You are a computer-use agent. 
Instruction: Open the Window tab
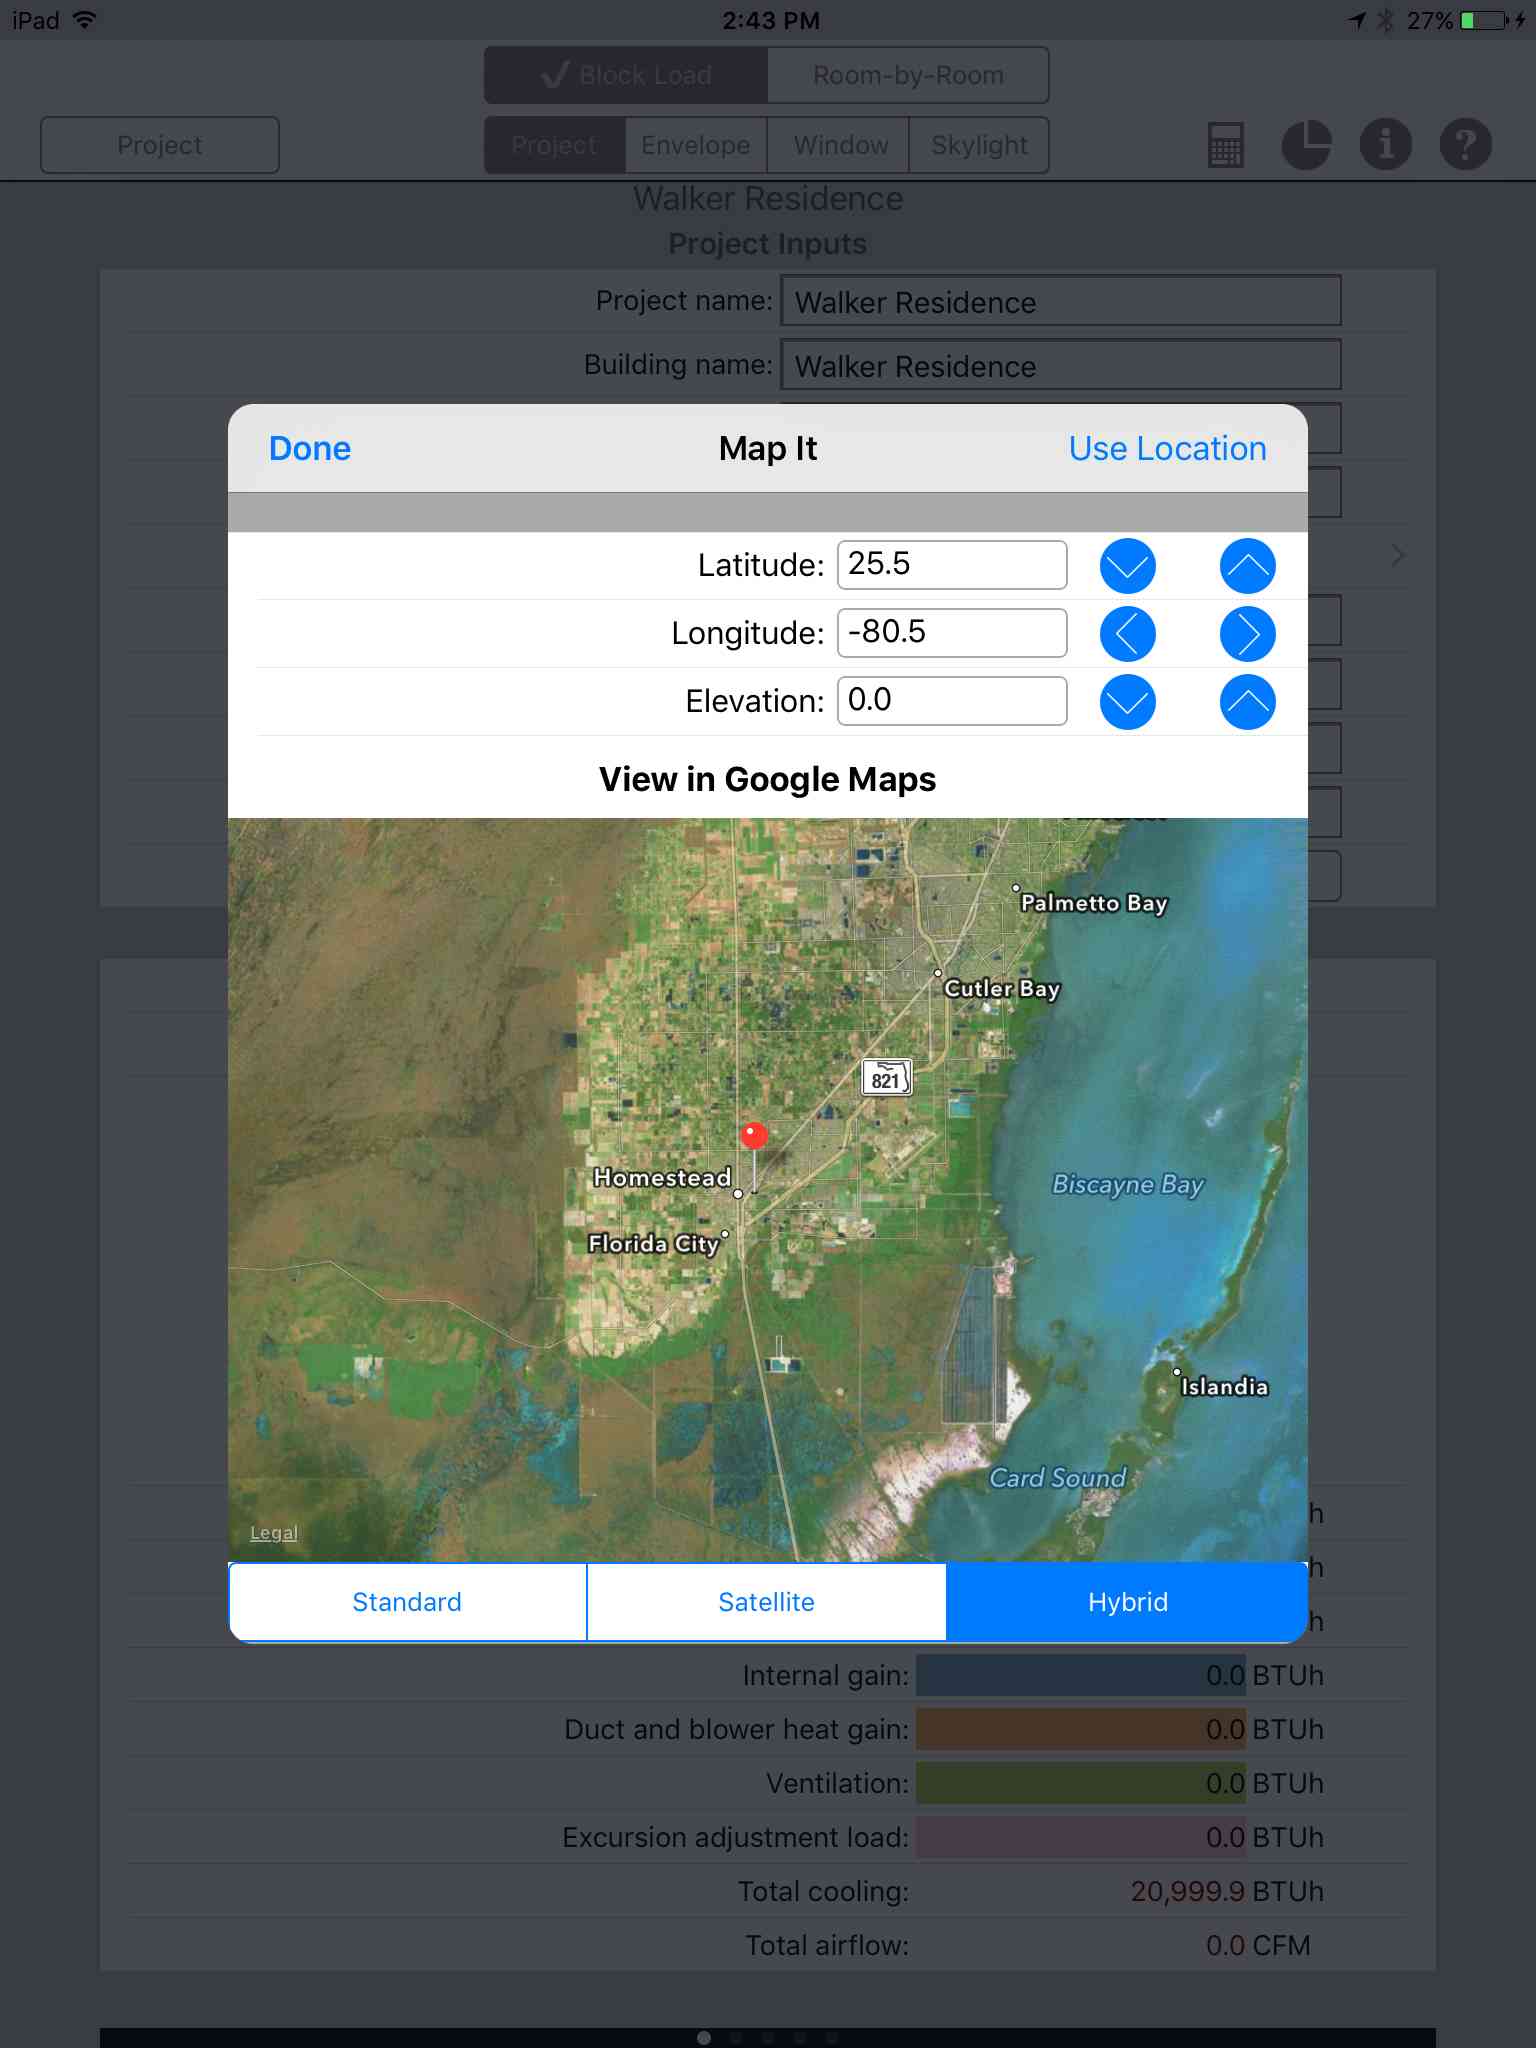pyautogui.click(x=840, y=145)
